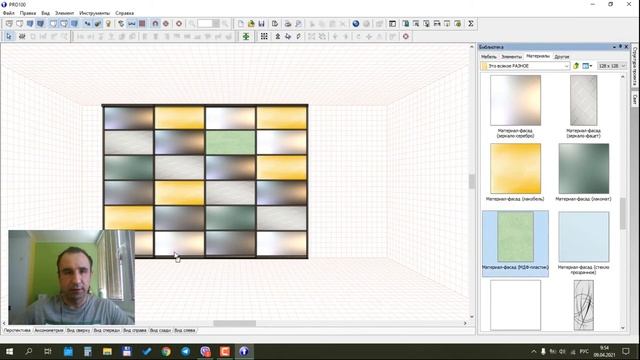Go up one folder in the library

pos(576,66)
